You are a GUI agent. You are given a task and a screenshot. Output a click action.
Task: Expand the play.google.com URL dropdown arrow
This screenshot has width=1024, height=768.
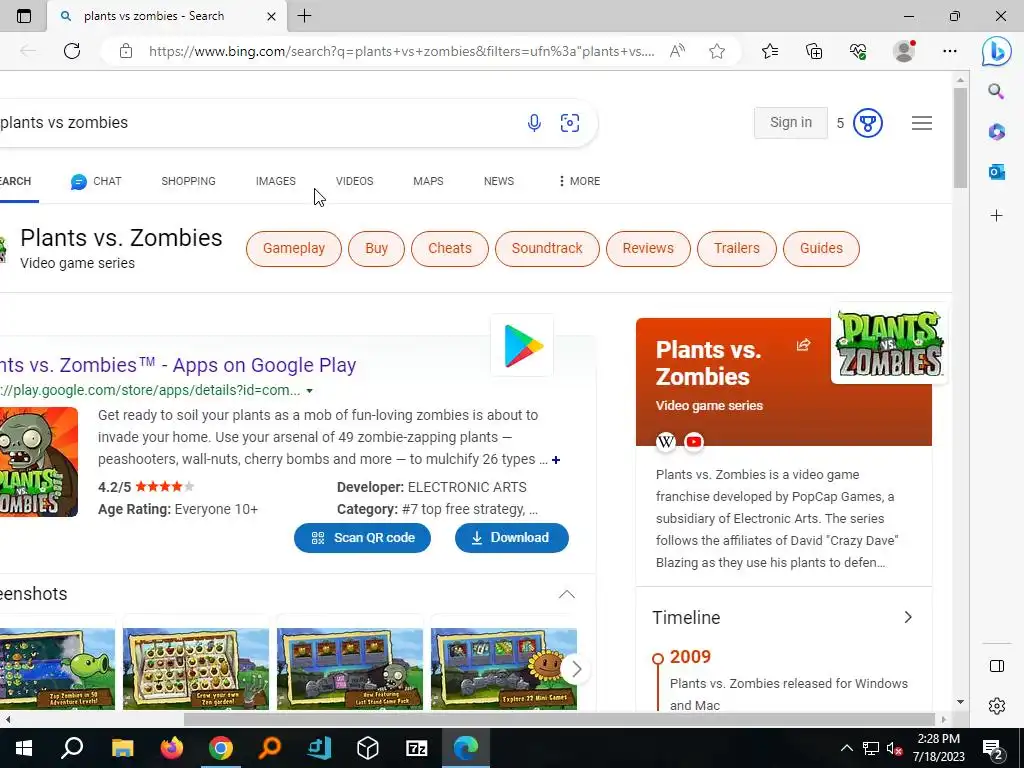[x=310, y=391]
